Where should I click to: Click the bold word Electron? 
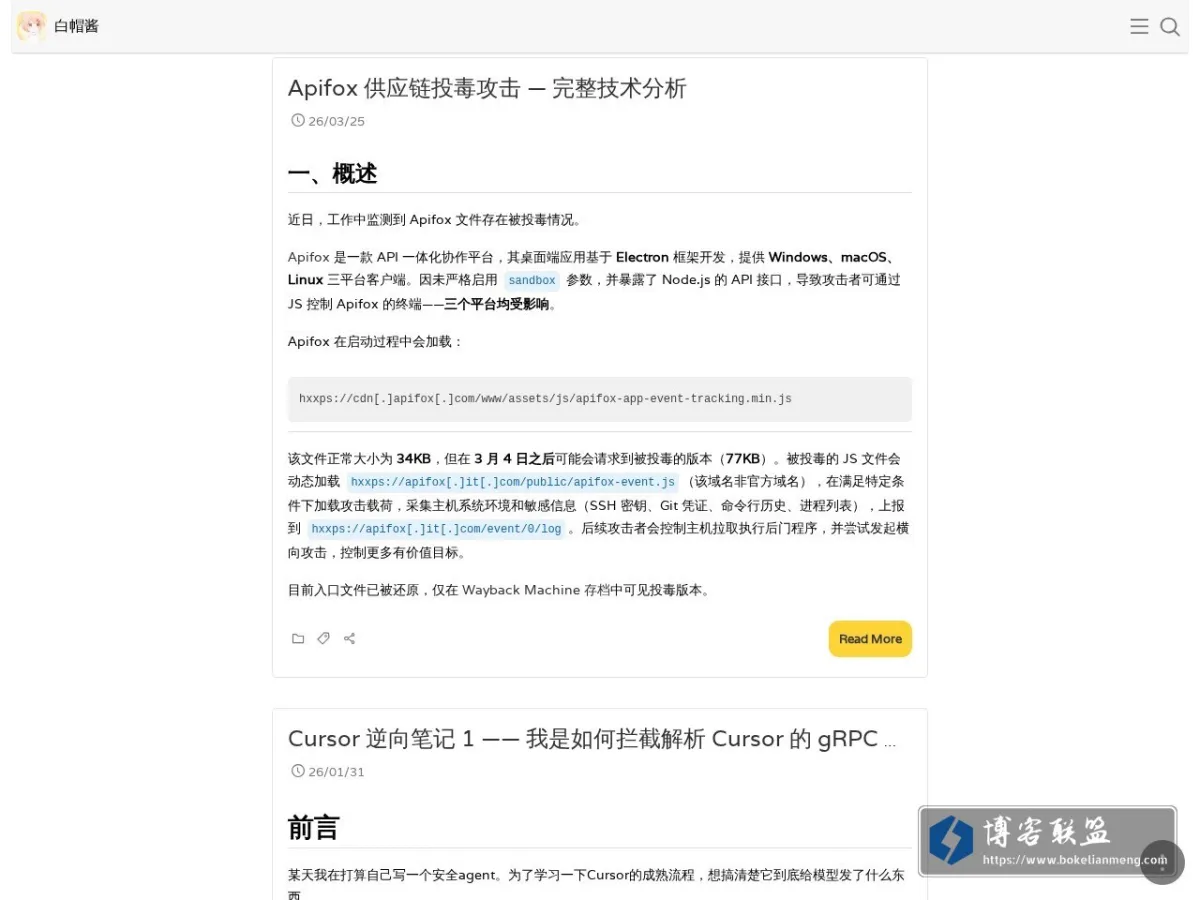[642, 257]
